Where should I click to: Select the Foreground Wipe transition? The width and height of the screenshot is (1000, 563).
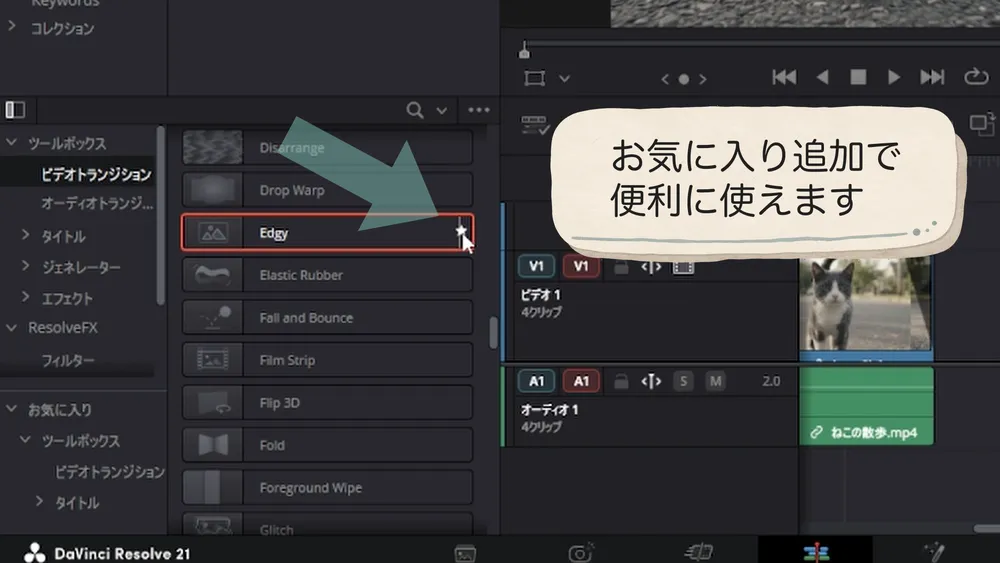click(327, 488)
